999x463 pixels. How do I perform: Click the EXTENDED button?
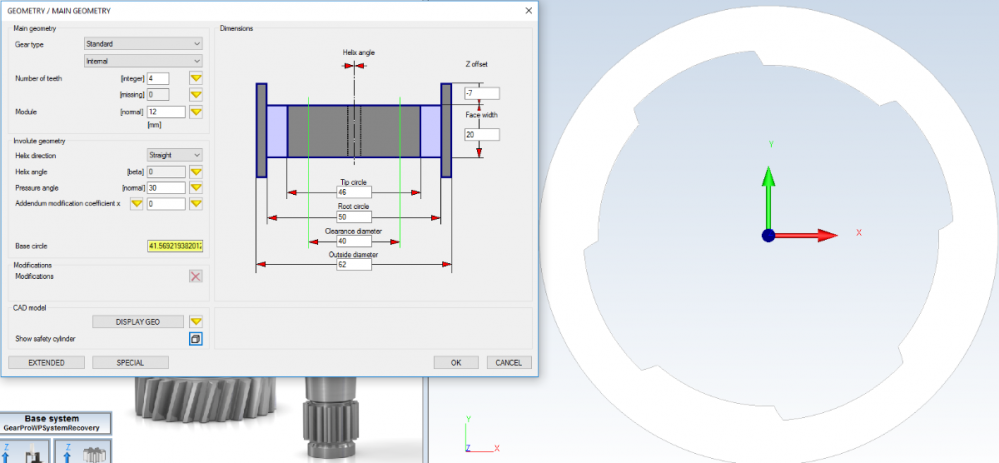(x=46, y=362)
